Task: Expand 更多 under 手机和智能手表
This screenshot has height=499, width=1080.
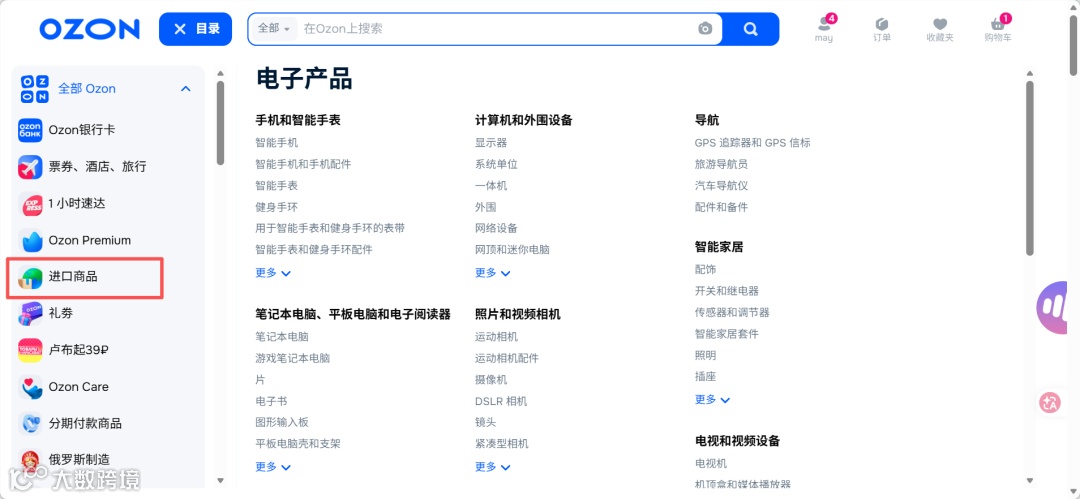Action: coord(273,273)
